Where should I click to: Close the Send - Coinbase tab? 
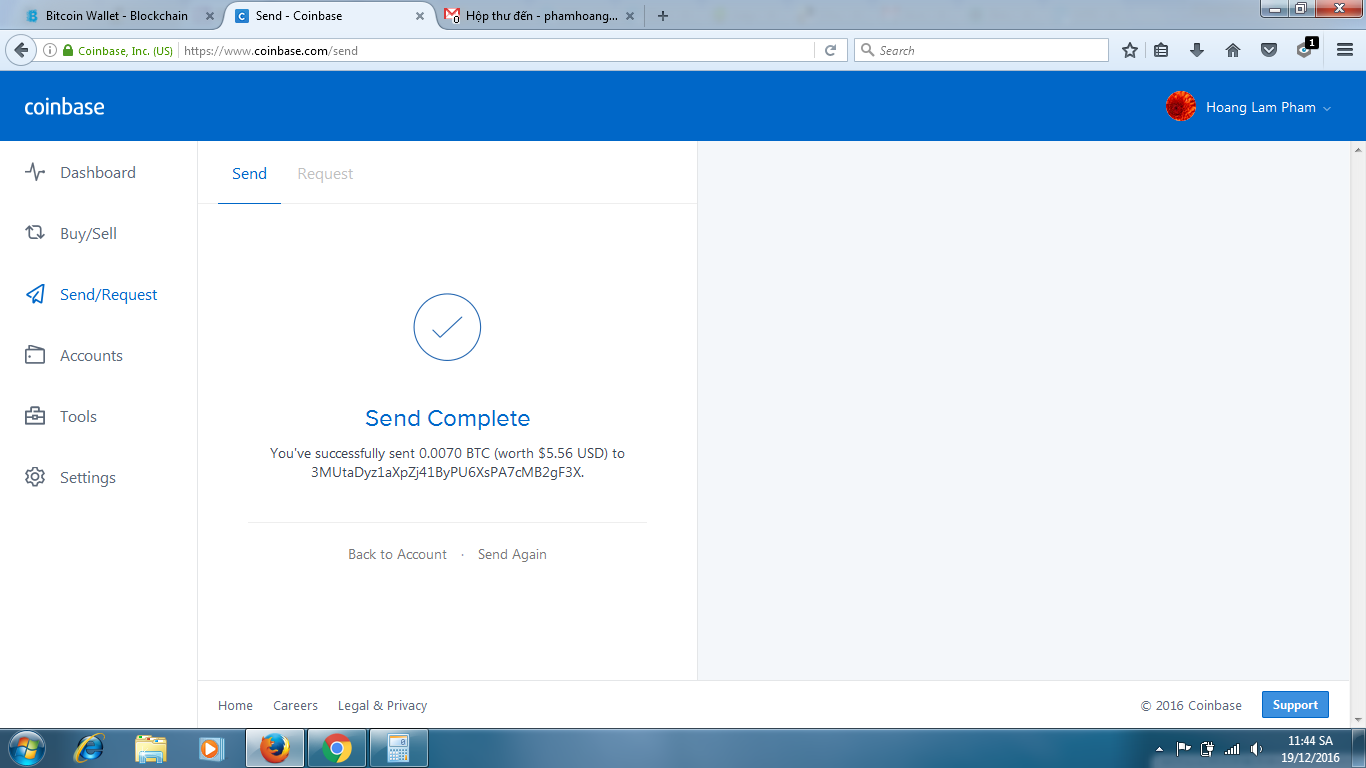click(420, 16)
